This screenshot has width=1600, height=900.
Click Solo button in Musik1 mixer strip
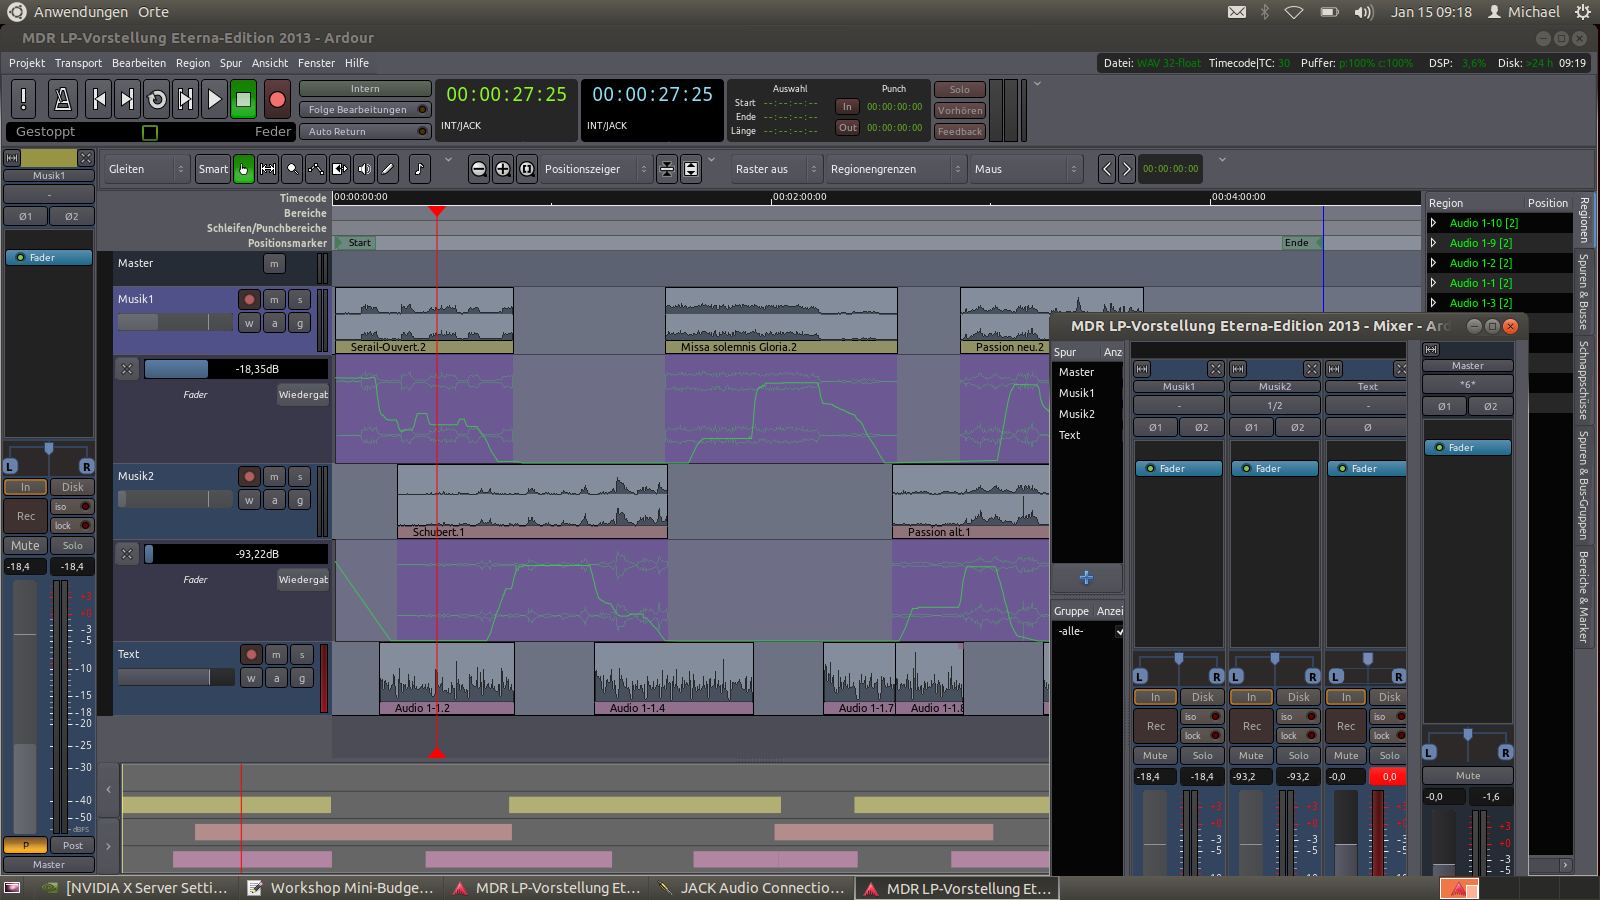pos(1202,756)
